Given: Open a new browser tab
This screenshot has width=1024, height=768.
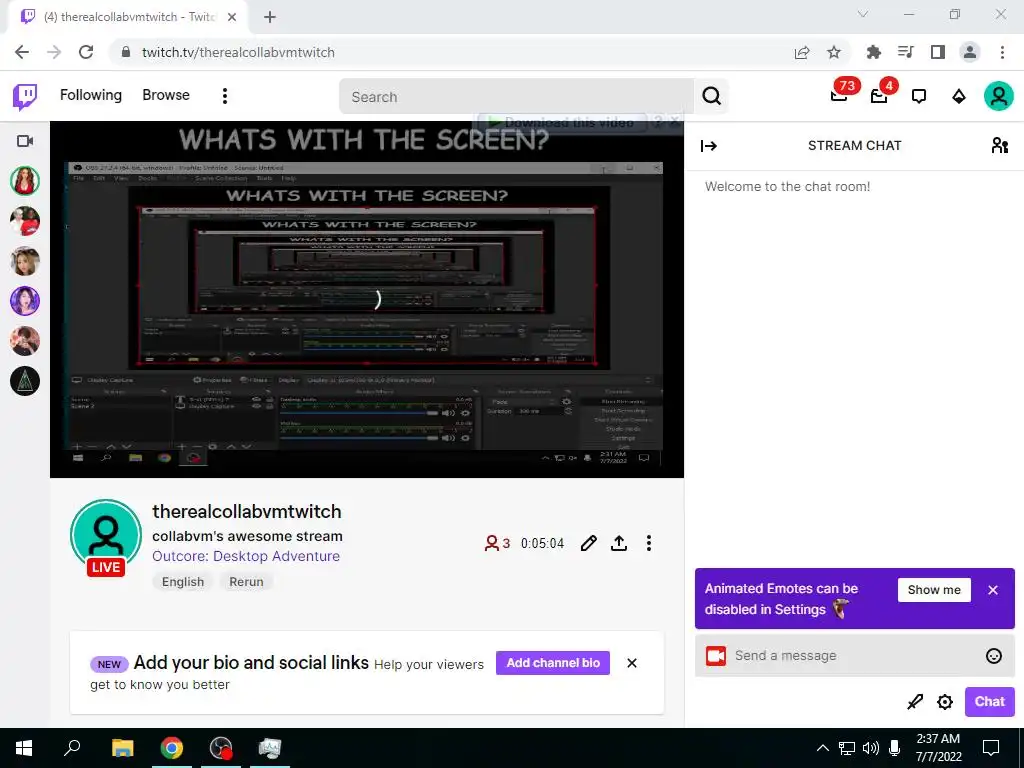Looking at the screenshot, I should pos(270,18).
